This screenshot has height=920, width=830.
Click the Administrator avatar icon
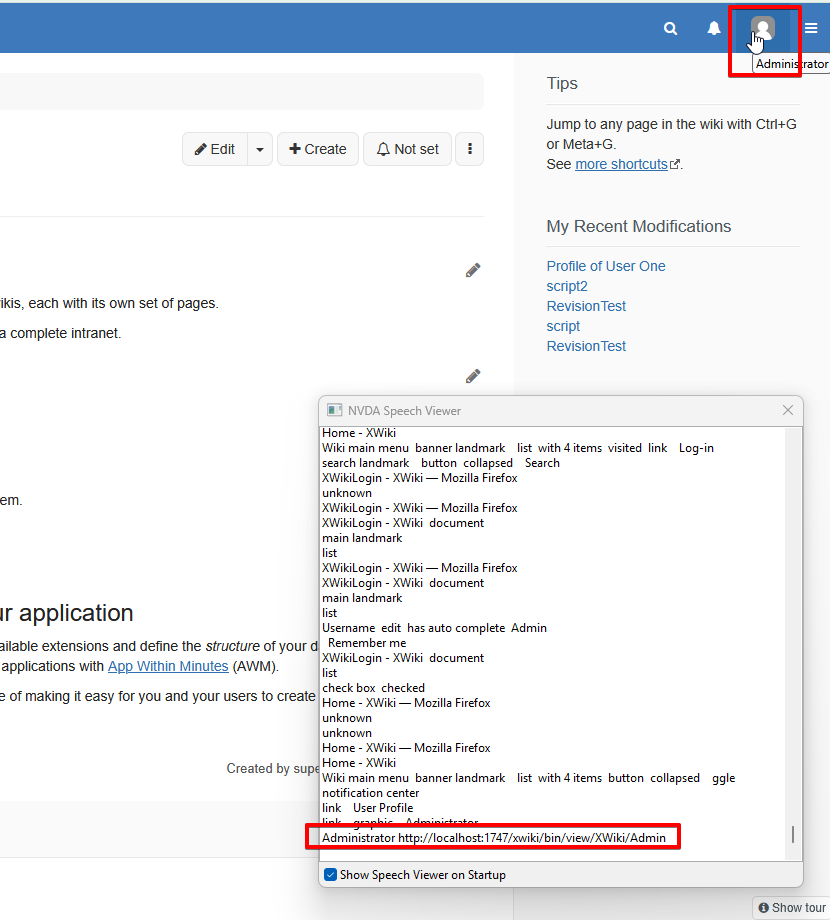click(763, 29)
